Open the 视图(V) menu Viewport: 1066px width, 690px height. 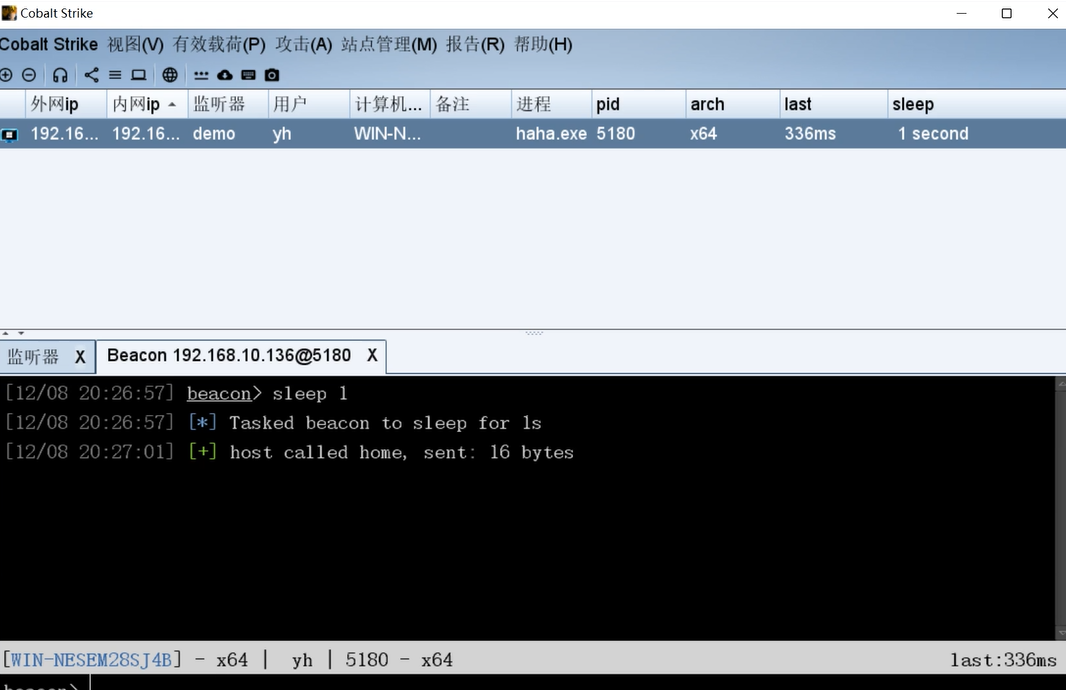(135, 45)
